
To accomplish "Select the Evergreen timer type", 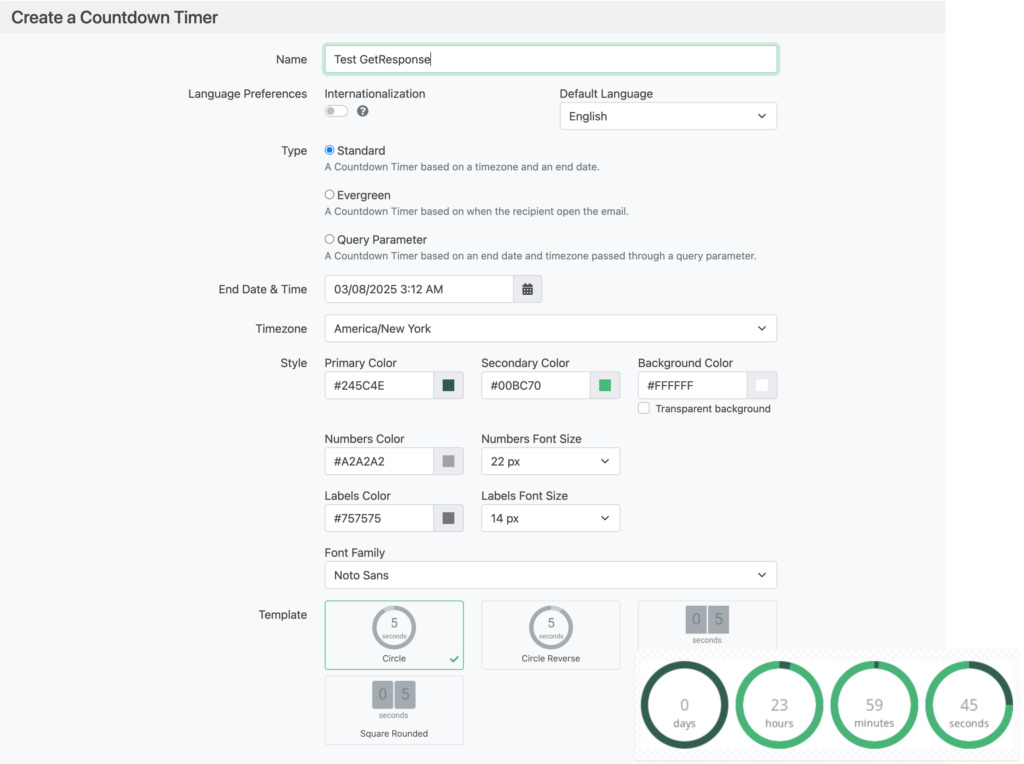I will click(329, 195).
